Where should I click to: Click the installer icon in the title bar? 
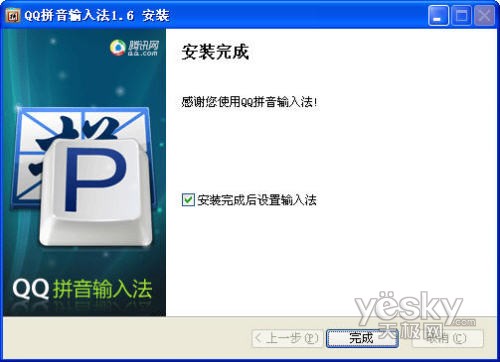tap(12, 16)
